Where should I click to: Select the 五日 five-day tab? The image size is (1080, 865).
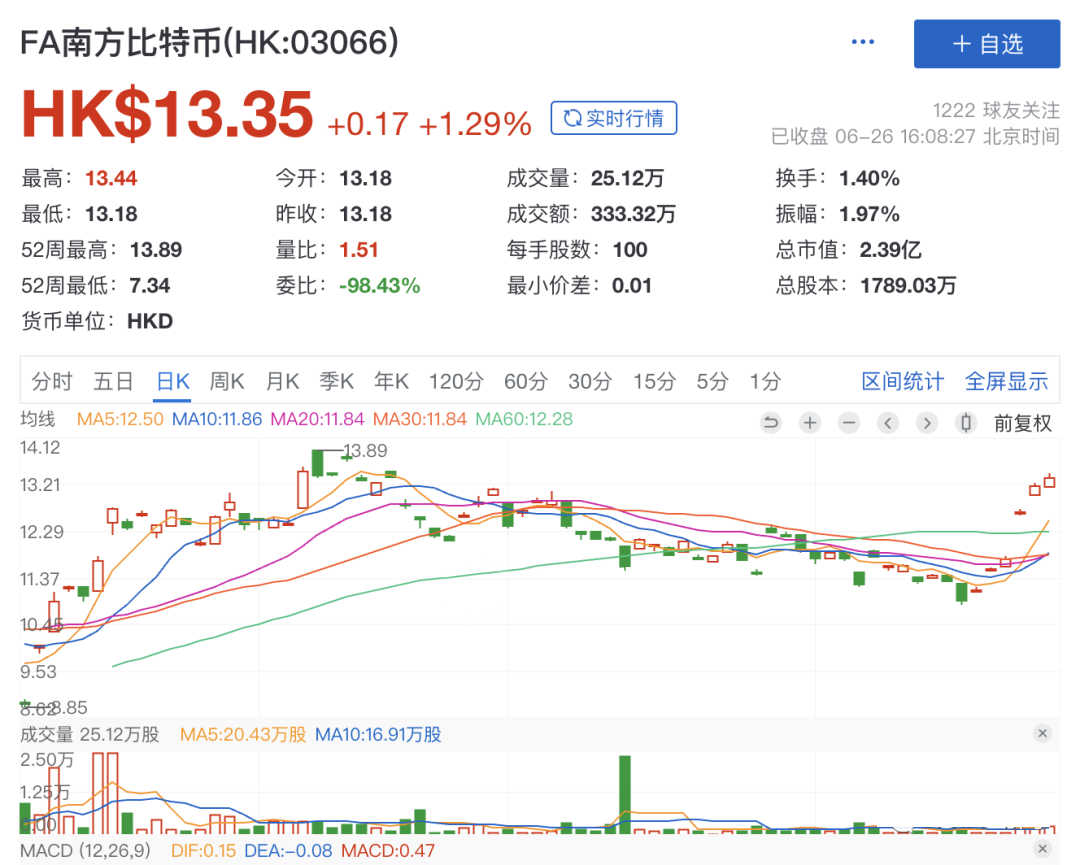(x=113, y=381)
